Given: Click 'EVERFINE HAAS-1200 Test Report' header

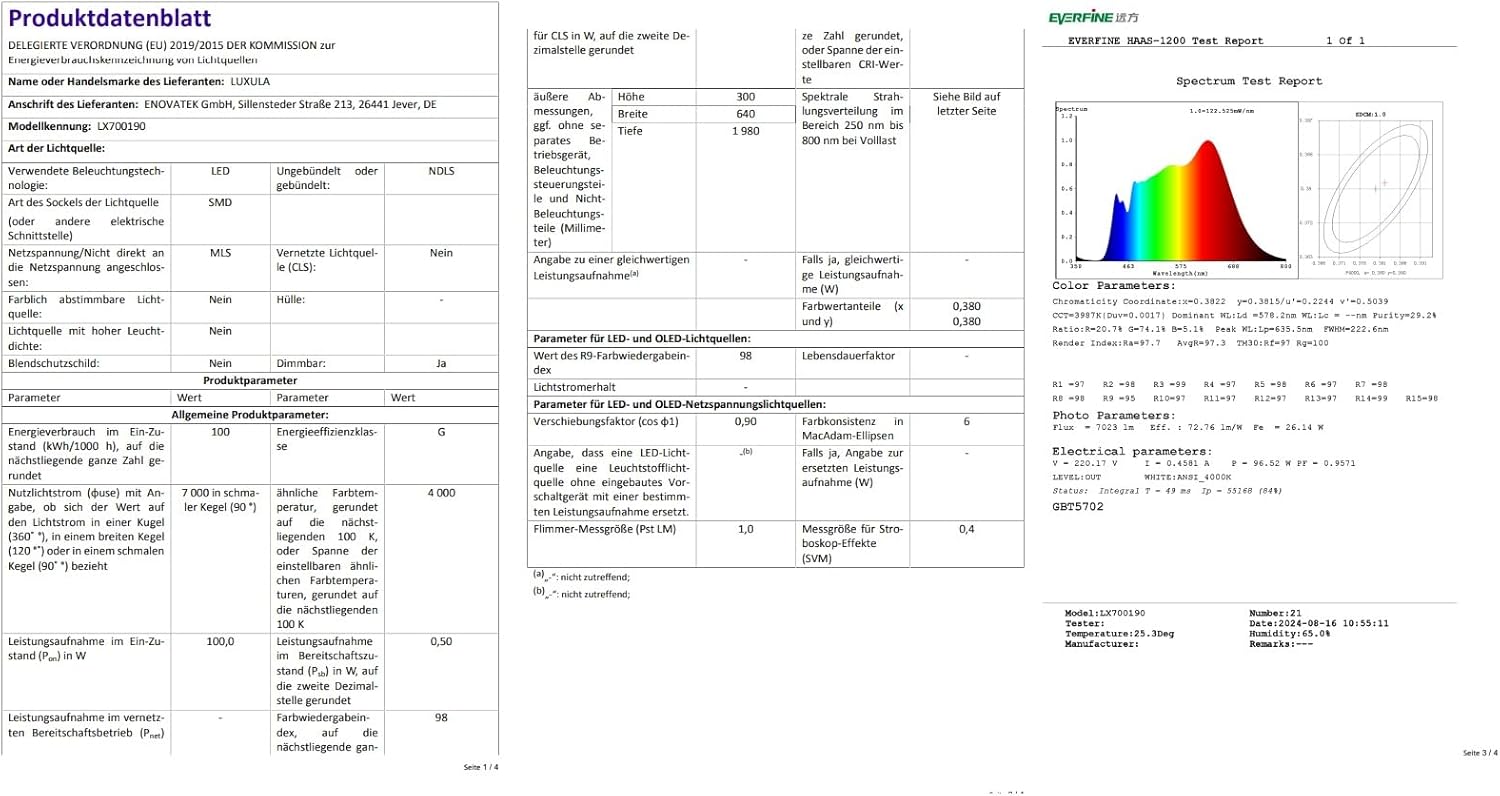Looking at the screenshot, I should (1166, 41).
